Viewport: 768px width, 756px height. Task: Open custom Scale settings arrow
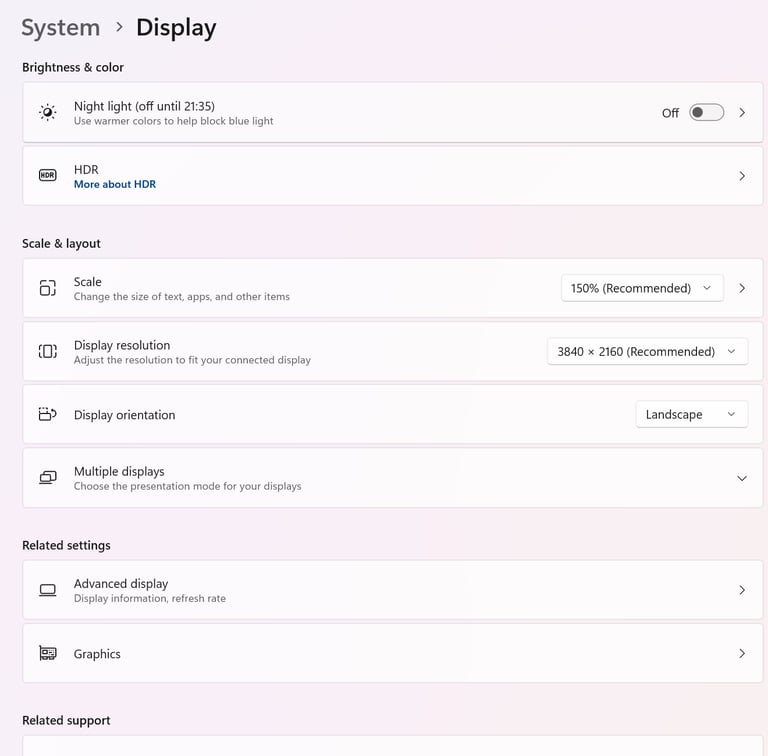point(742,288)
